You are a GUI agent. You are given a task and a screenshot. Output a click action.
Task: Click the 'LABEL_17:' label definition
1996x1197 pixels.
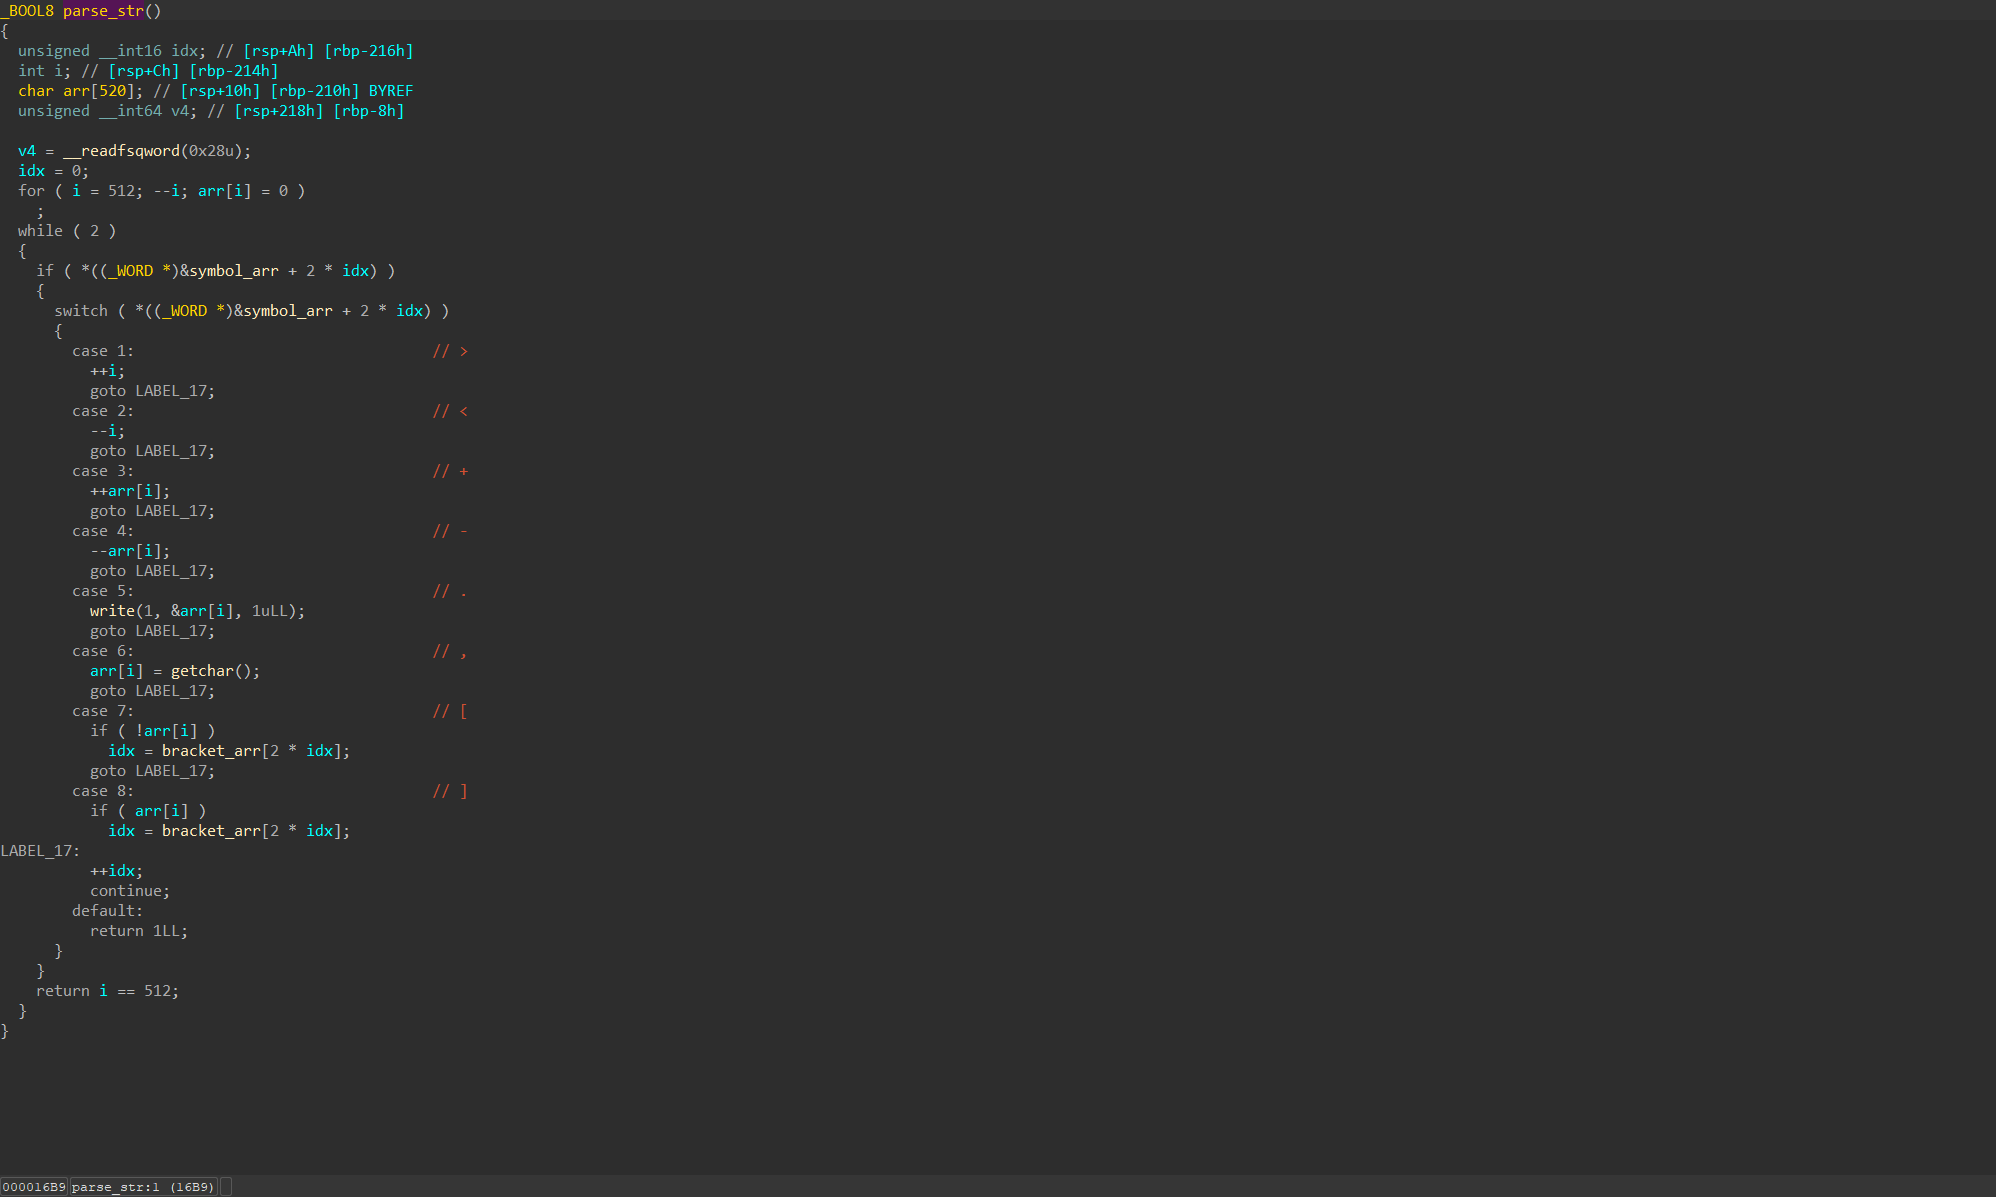[x=40, y=851]
